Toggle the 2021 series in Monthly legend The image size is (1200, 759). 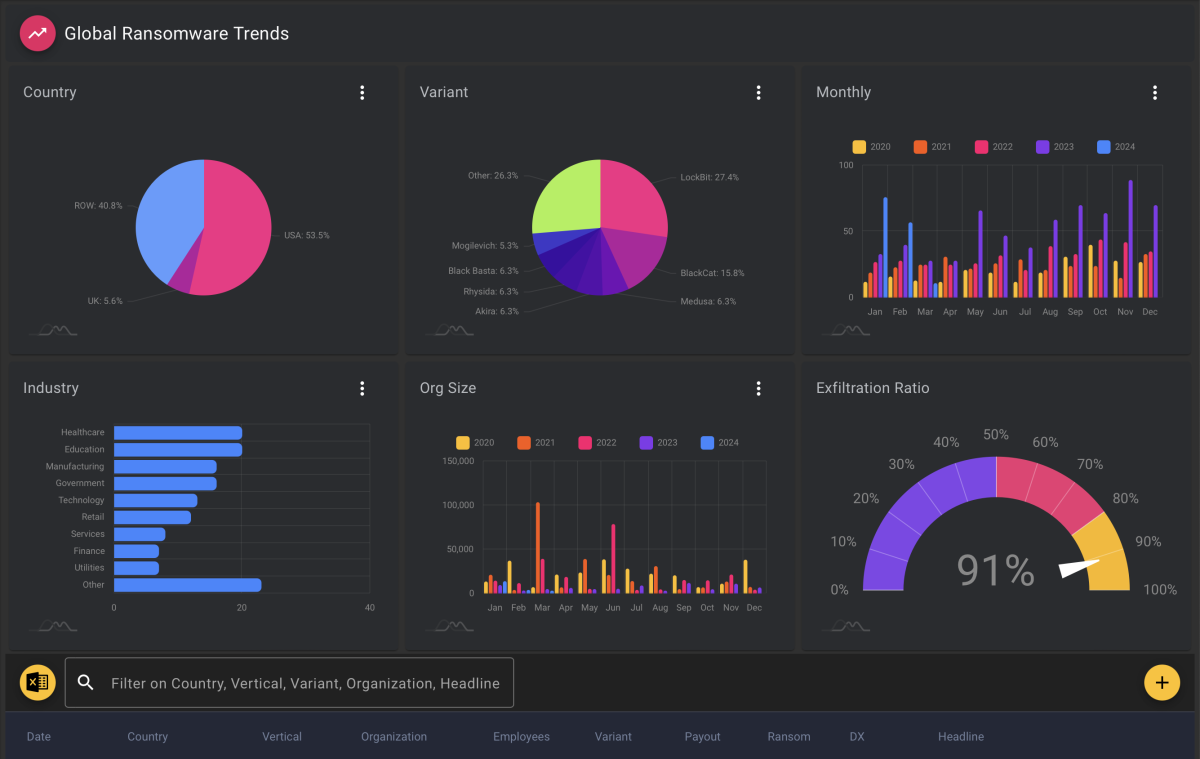932,147
